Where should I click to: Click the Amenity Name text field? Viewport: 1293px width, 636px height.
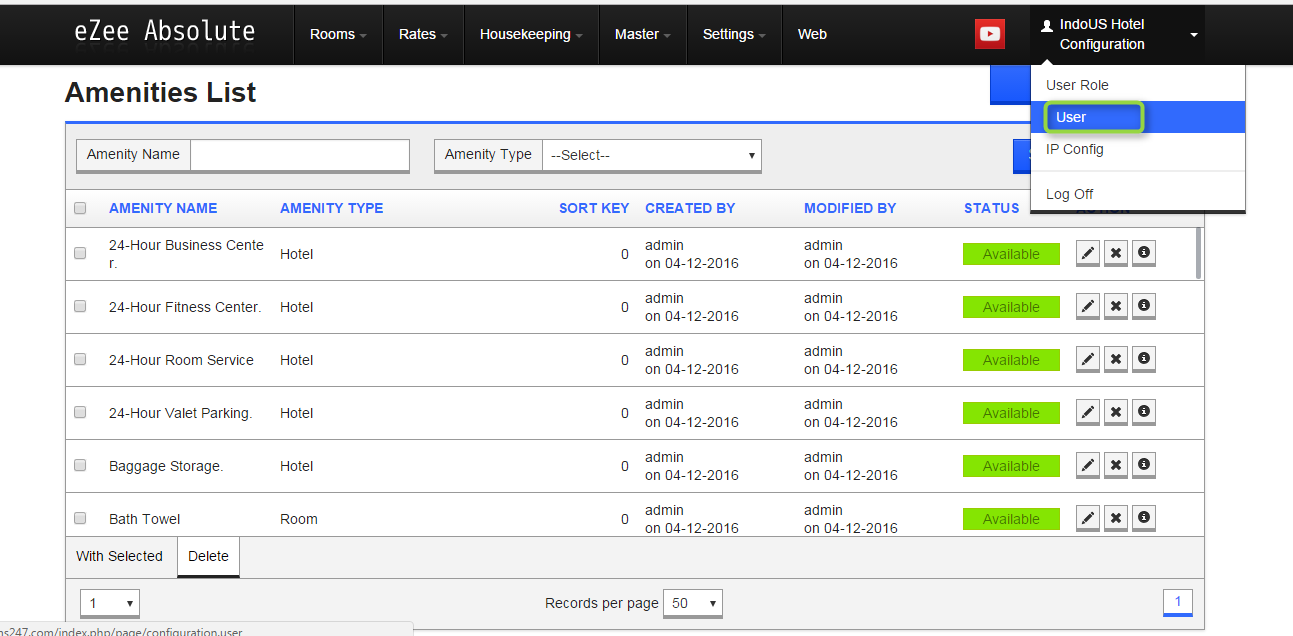(x=300, y=155)
